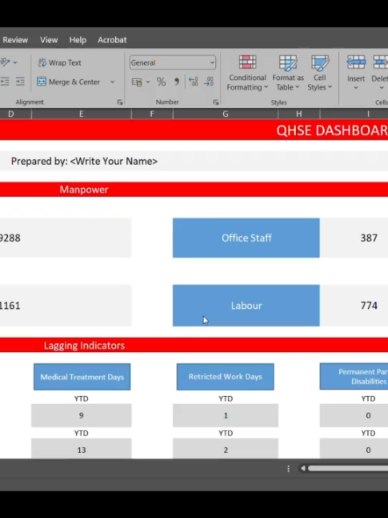Viewport: 388px width, 518px height.
Task: Open the Acrobat tab
Action: (112, 40)
